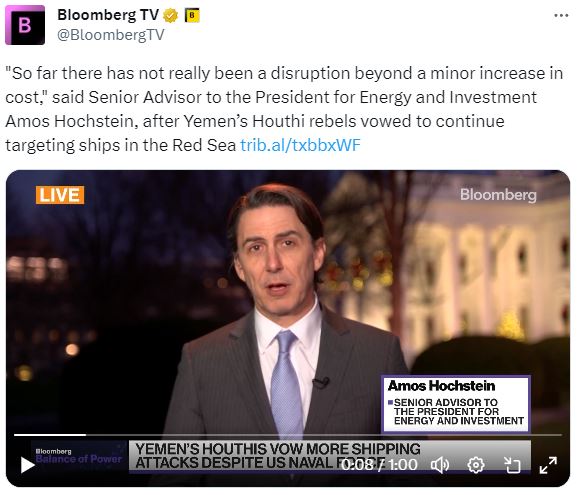Open video settings gear icon

(x=476, y=465)
